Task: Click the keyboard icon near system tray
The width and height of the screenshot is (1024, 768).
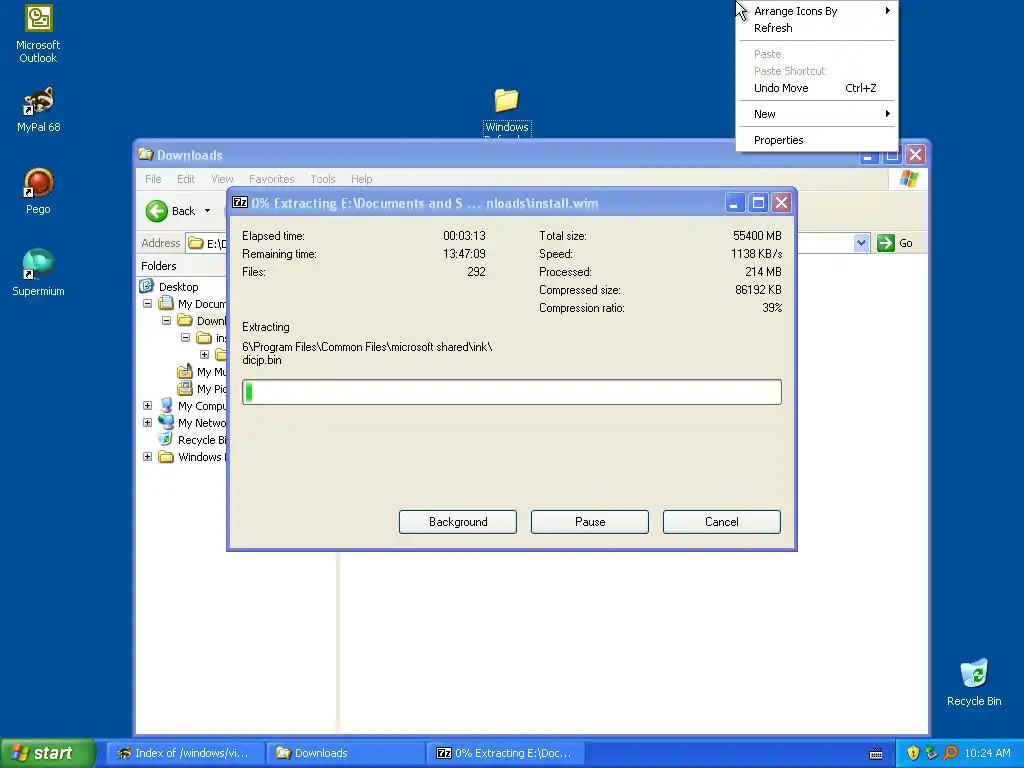Action: (x=876, y=754)
